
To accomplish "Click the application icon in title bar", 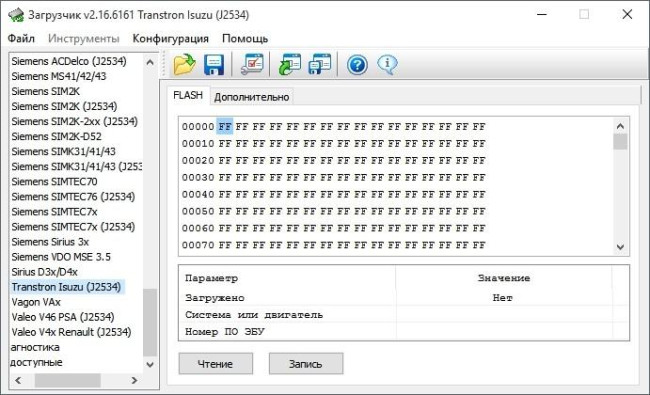I will tap(16, 15).
